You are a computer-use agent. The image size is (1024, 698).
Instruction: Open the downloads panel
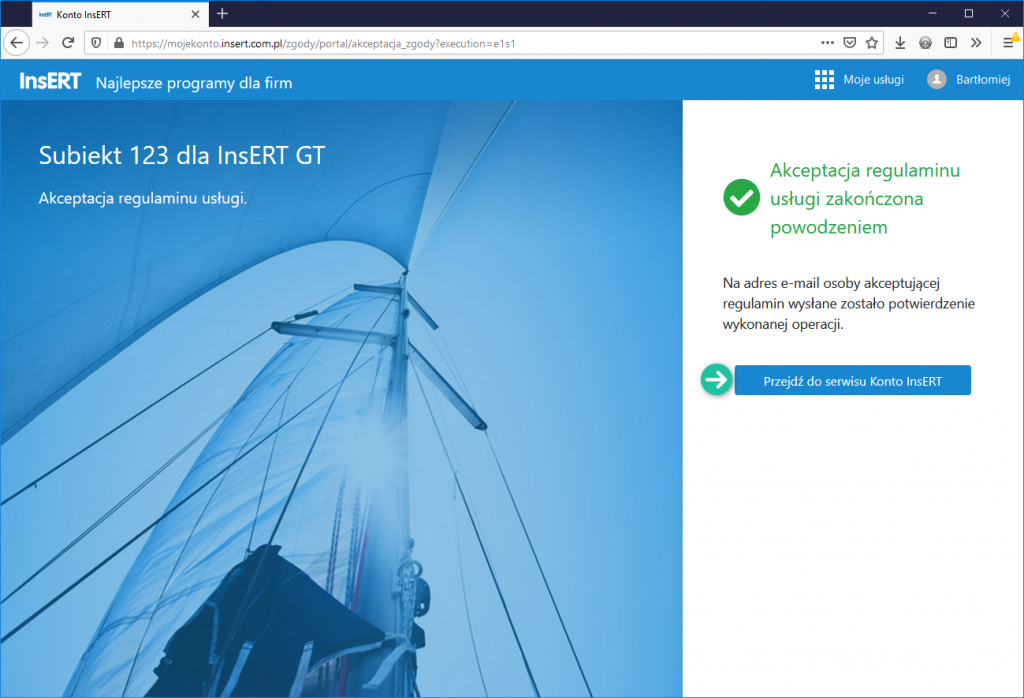[x=900, y=43]
